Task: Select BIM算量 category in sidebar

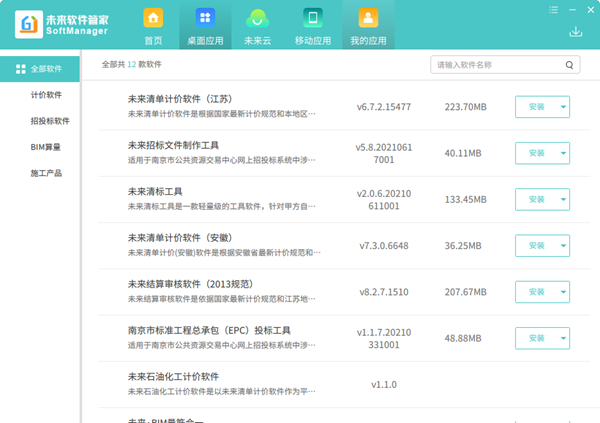Action: pos(46,147)
